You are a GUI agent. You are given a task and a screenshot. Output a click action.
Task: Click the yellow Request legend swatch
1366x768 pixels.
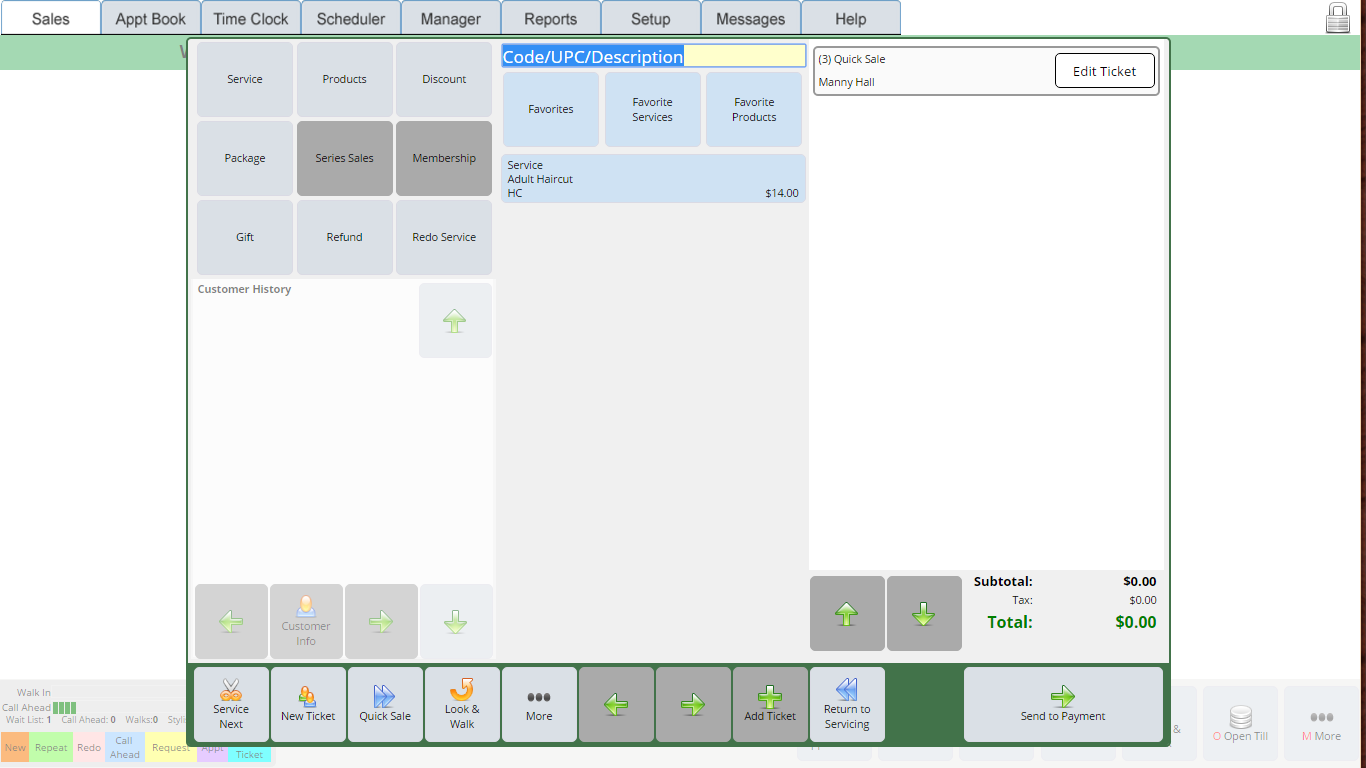point(171,747)
